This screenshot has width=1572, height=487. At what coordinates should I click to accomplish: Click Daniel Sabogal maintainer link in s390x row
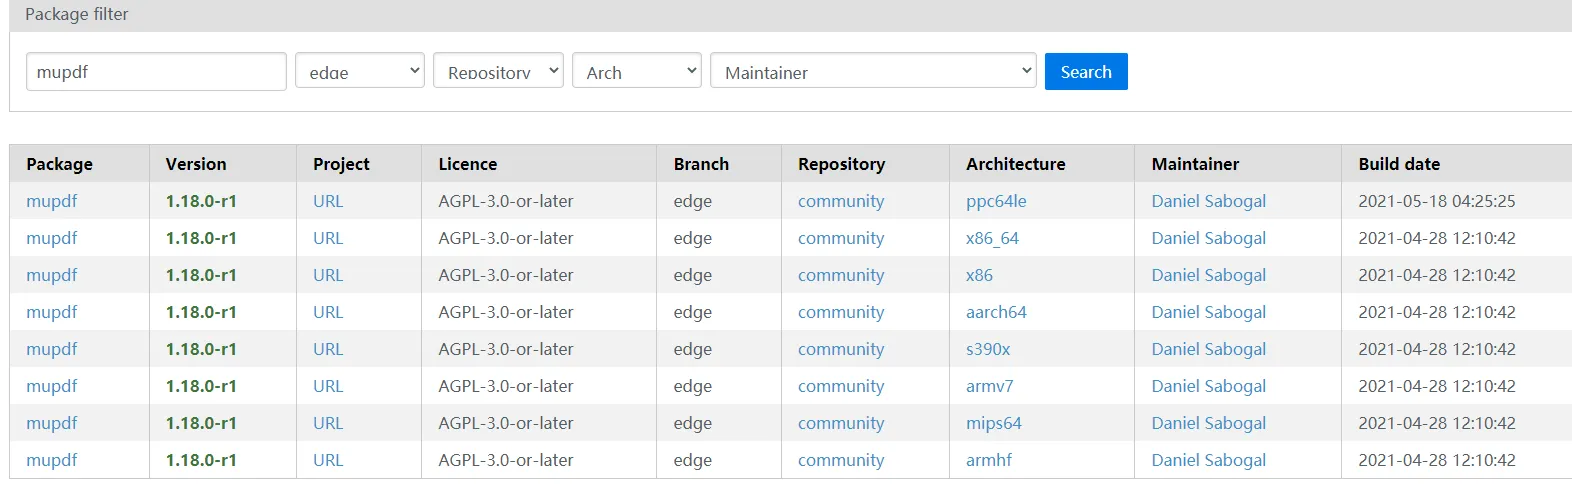click(1208, 349)
